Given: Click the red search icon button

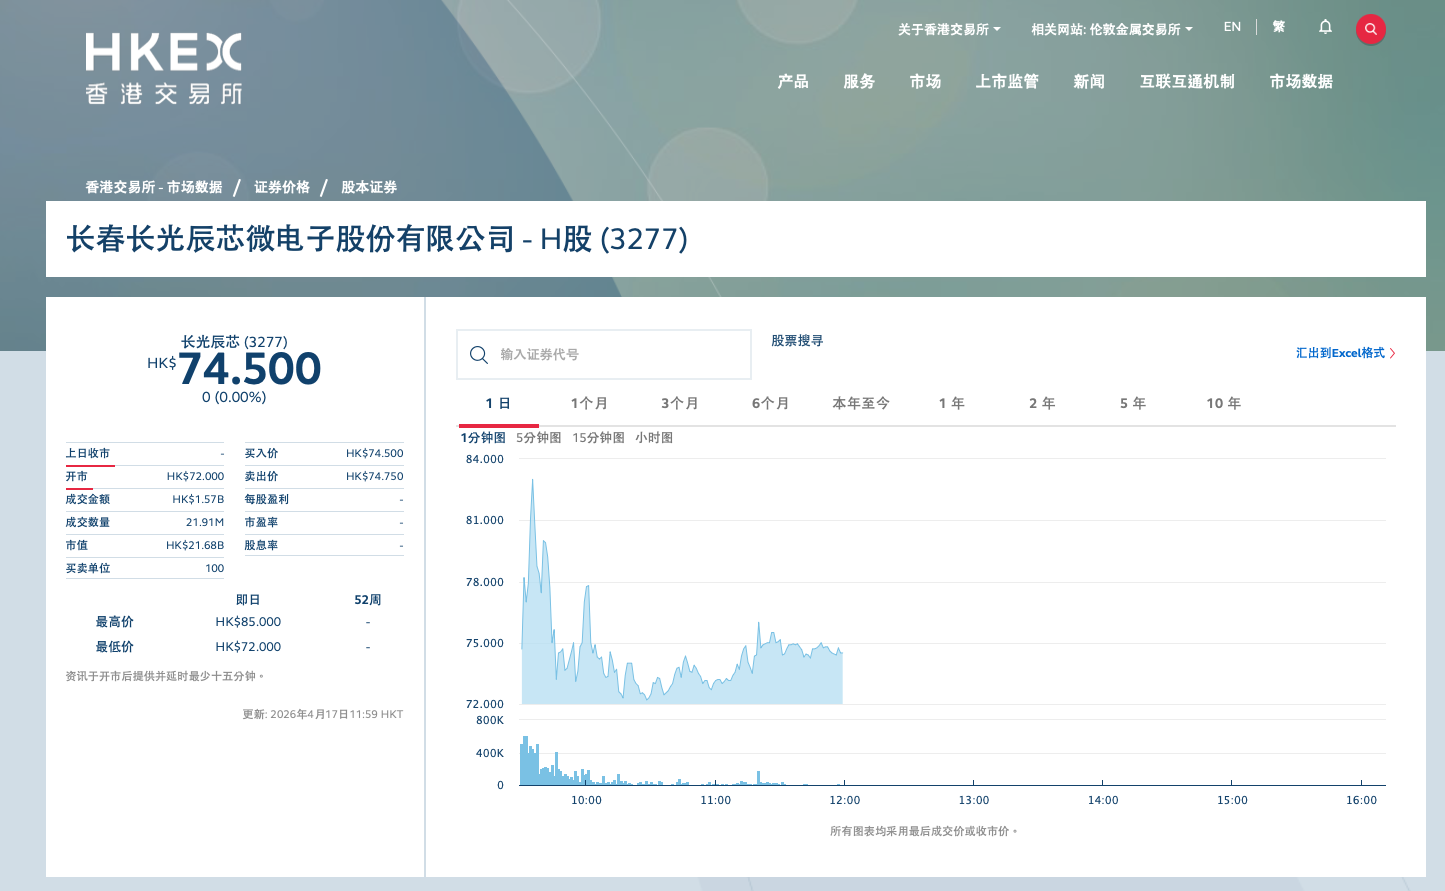Looking at the screenshot, I should (1370, 29).
